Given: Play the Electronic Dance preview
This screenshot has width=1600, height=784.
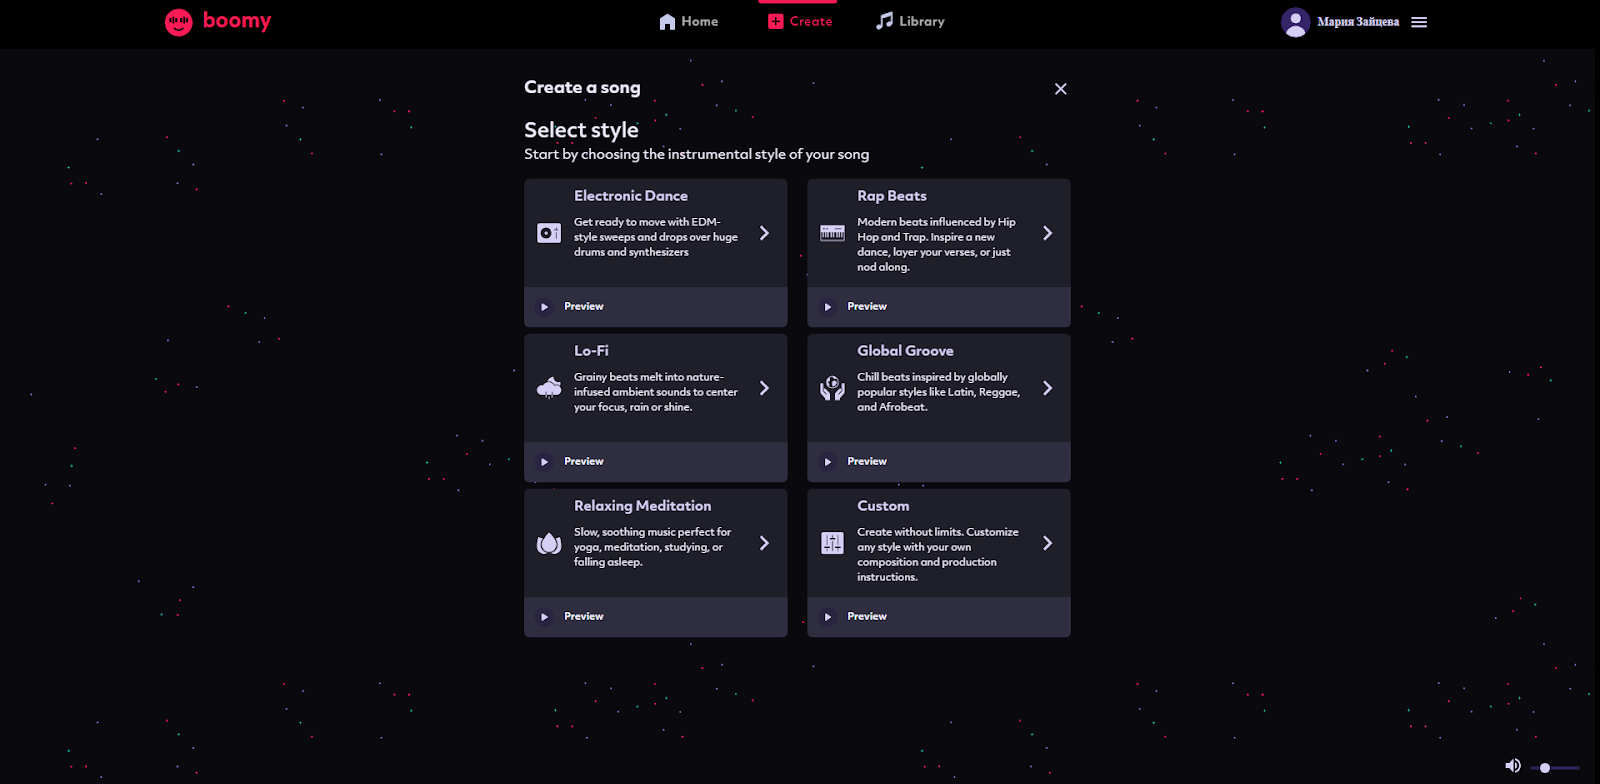Looking at the screenshot, I should 545,307.
